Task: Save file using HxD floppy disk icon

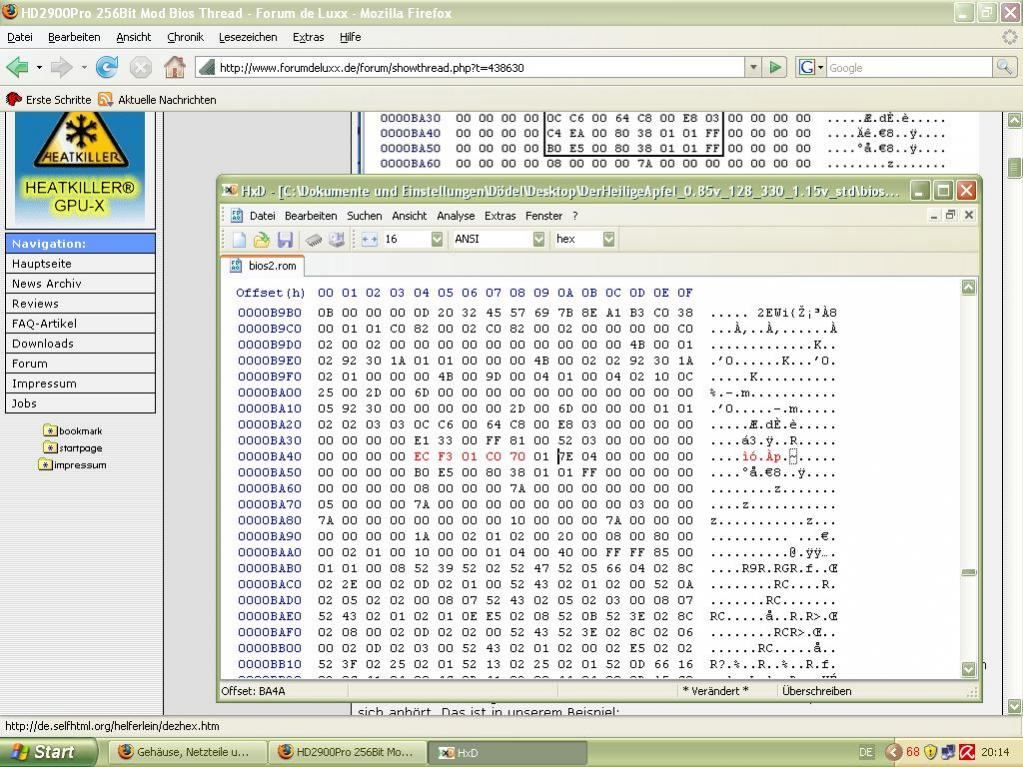Action: pyautogui.click(x=284, y=240)
